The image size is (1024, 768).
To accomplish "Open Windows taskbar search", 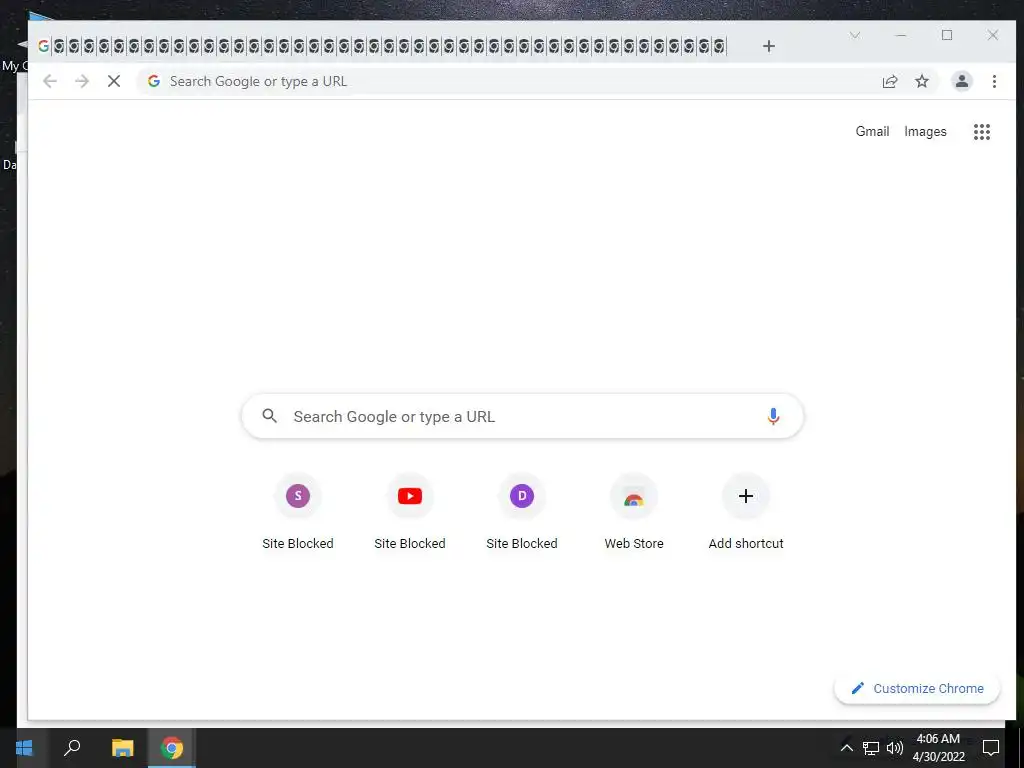I will pyautogui.click(x=72, y=748).
